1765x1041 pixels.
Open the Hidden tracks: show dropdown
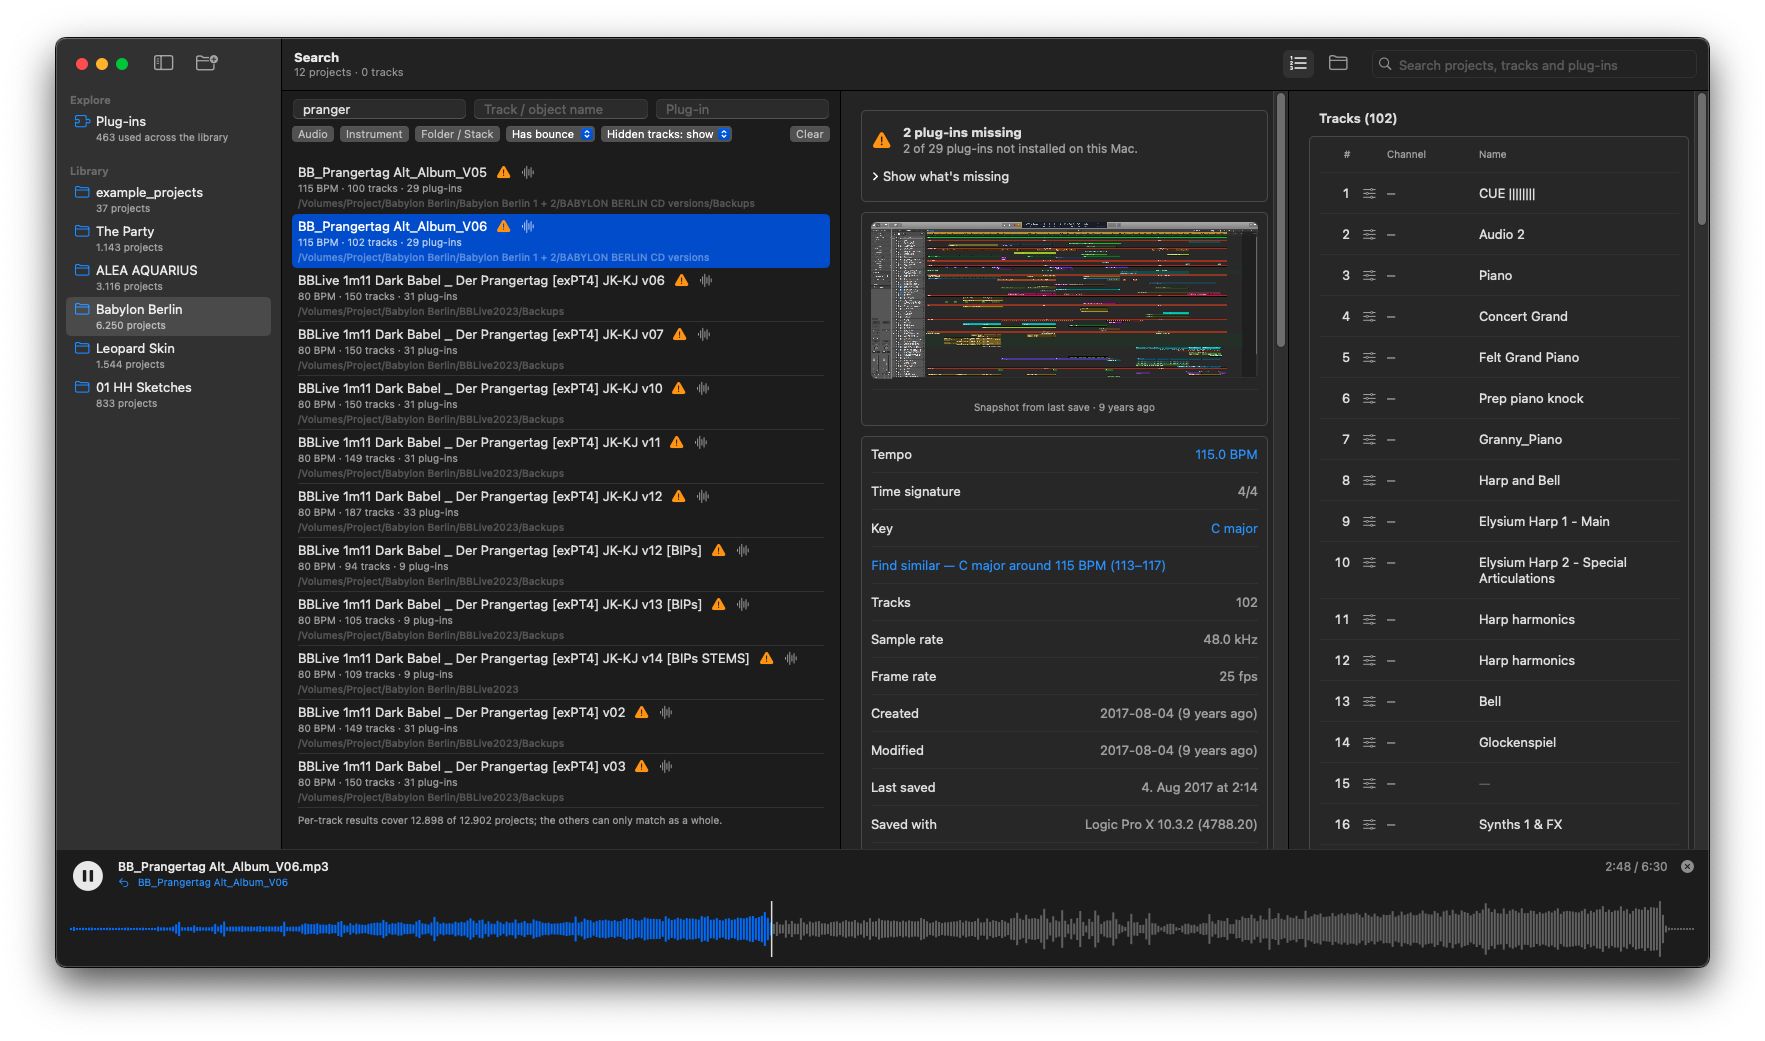[x=667, y=134]
